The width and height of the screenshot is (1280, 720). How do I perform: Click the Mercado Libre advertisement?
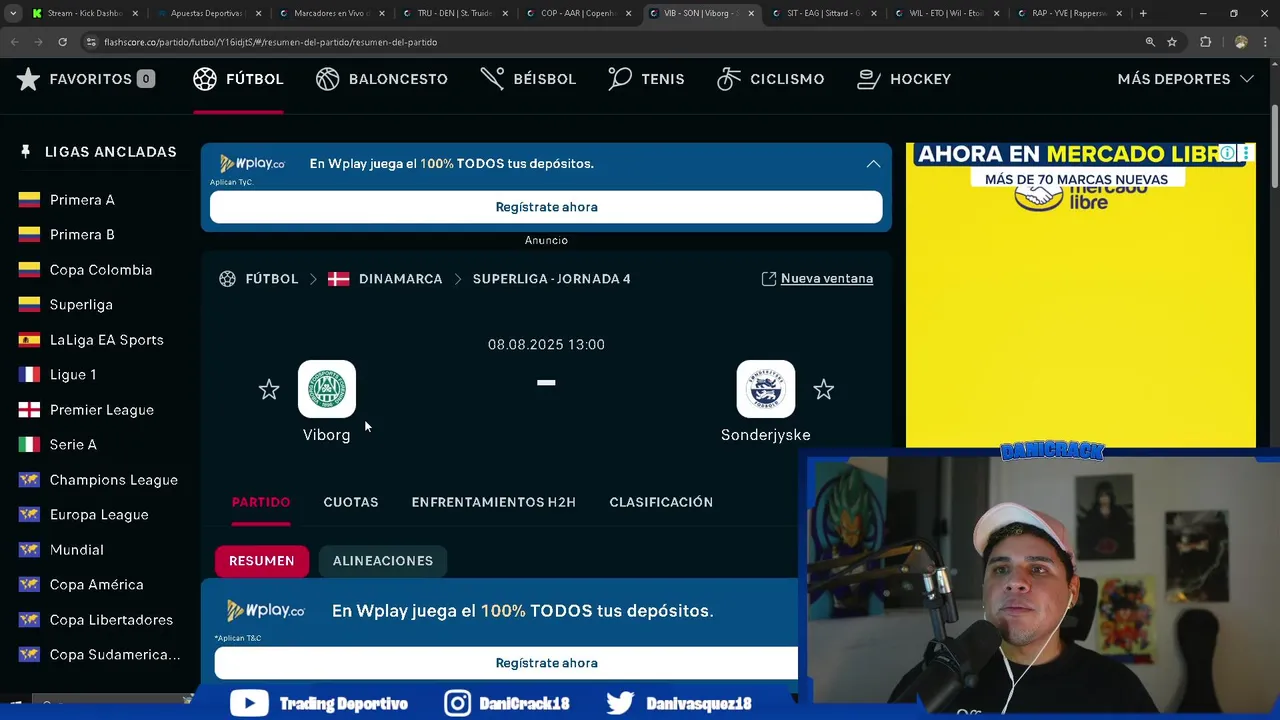(1081, 295)
